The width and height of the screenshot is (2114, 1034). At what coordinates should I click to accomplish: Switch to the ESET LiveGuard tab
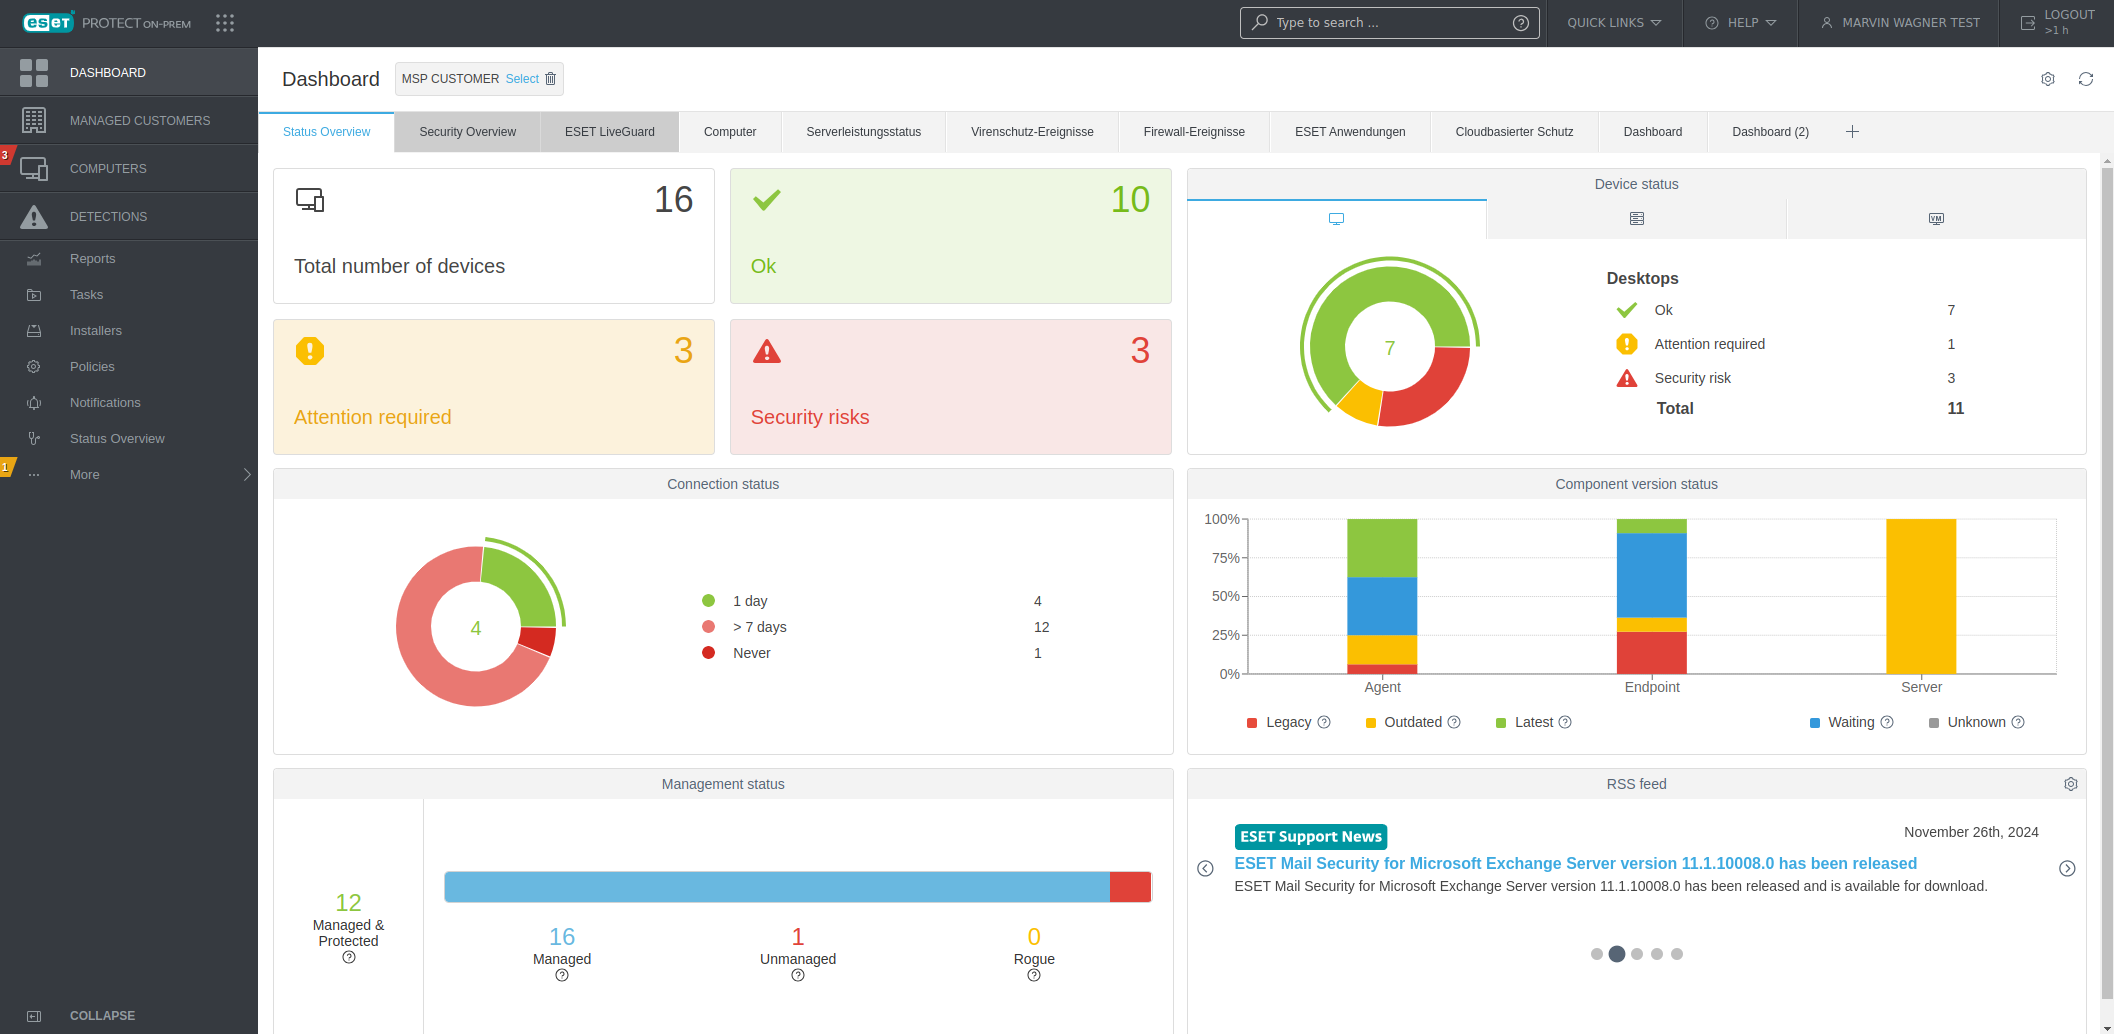[x=610, y=132]
